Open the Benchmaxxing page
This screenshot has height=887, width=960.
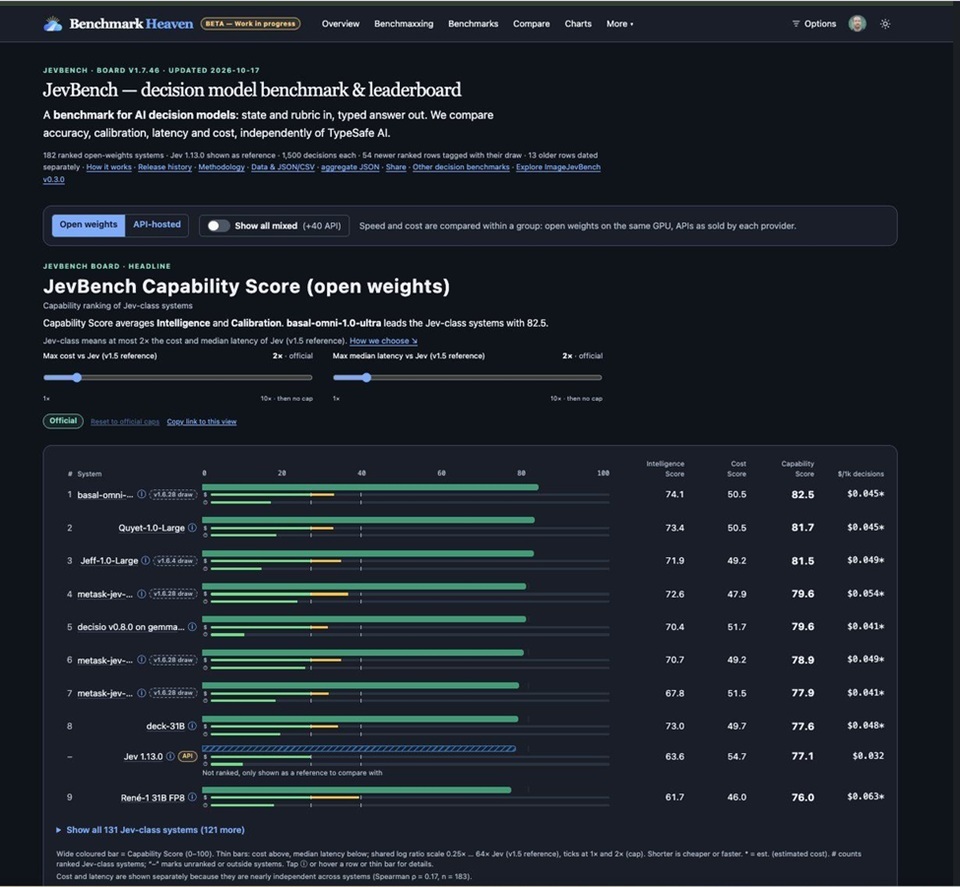(403, 24)
